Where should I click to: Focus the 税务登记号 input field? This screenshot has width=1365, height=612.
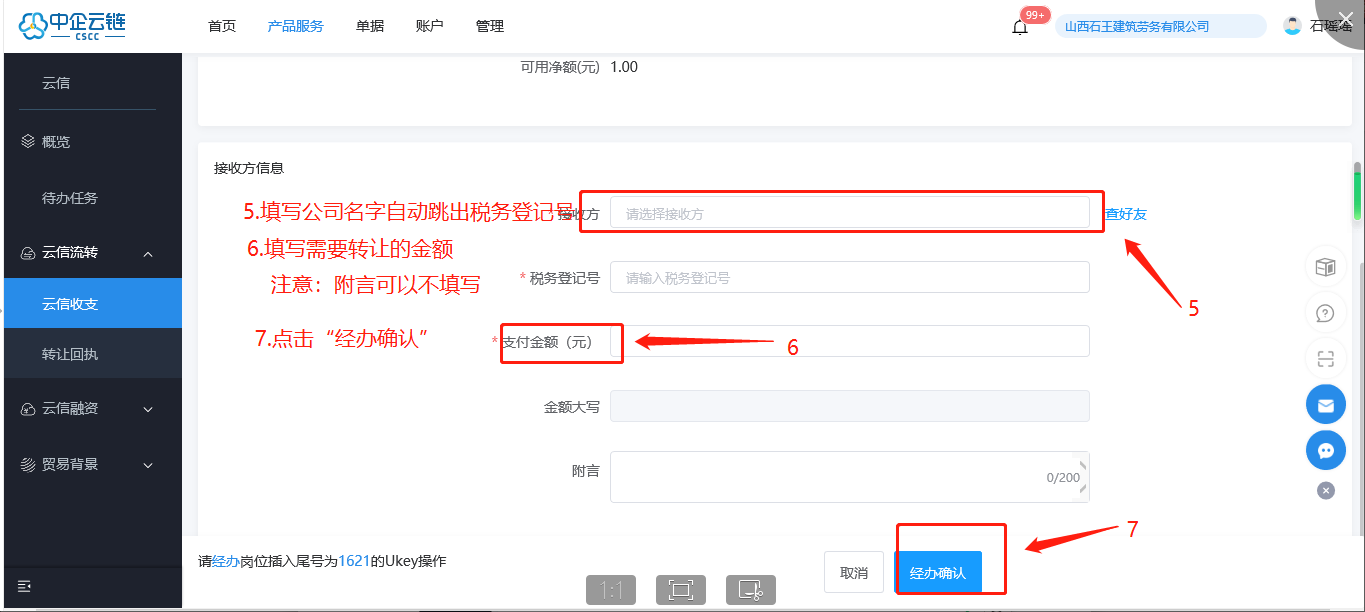849,277
